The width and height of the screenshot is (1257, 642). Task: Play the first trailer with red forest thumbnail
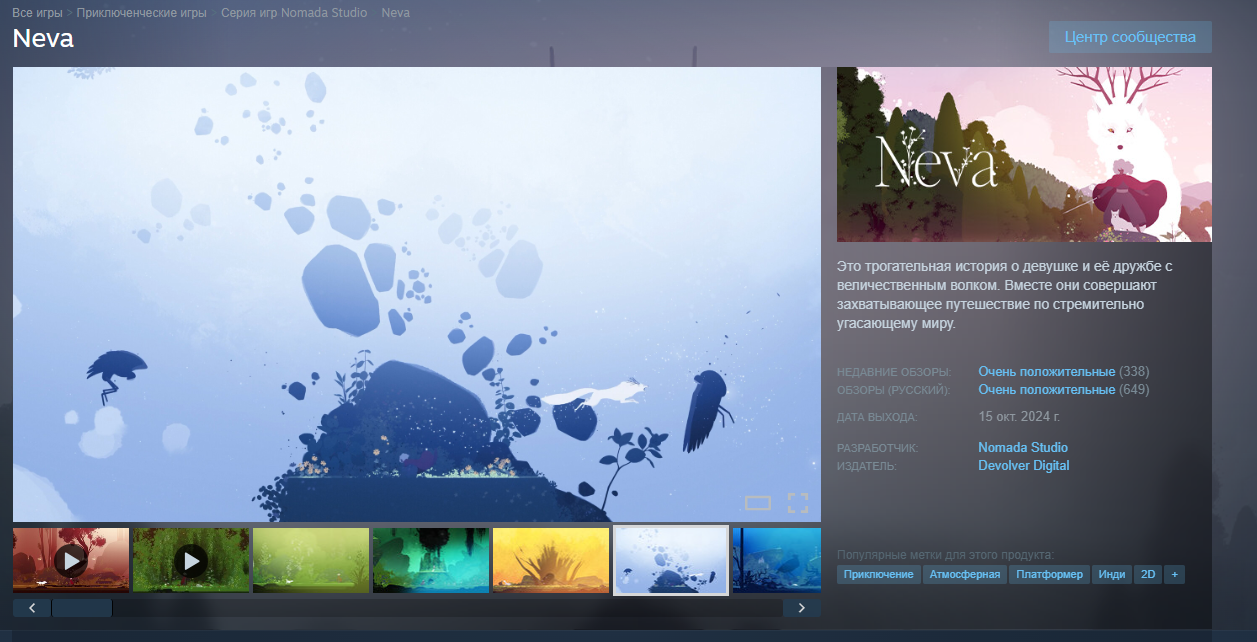coord(71,560)
